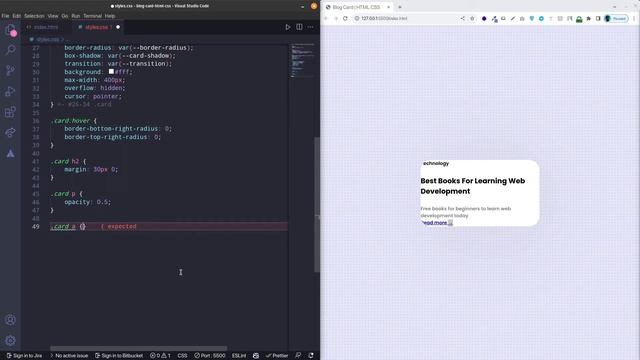Click the editor minimap
Viewport: 640px width, 360px height.
[303, 60]
